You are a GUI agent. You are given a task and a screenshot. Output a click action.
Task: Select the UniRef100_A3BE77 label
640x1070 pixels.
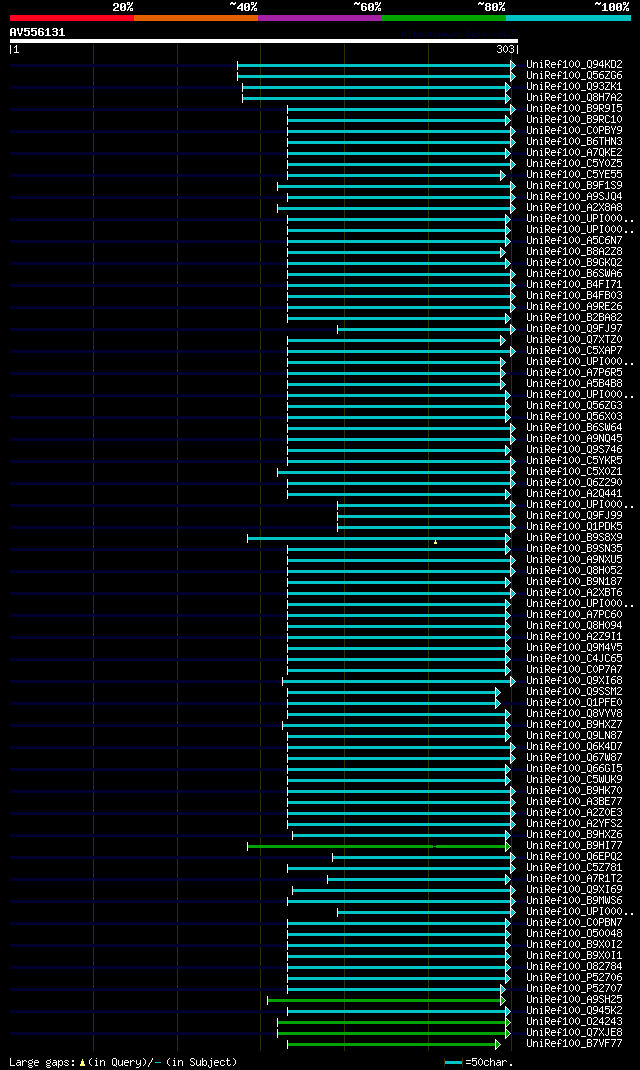[574, 802]
